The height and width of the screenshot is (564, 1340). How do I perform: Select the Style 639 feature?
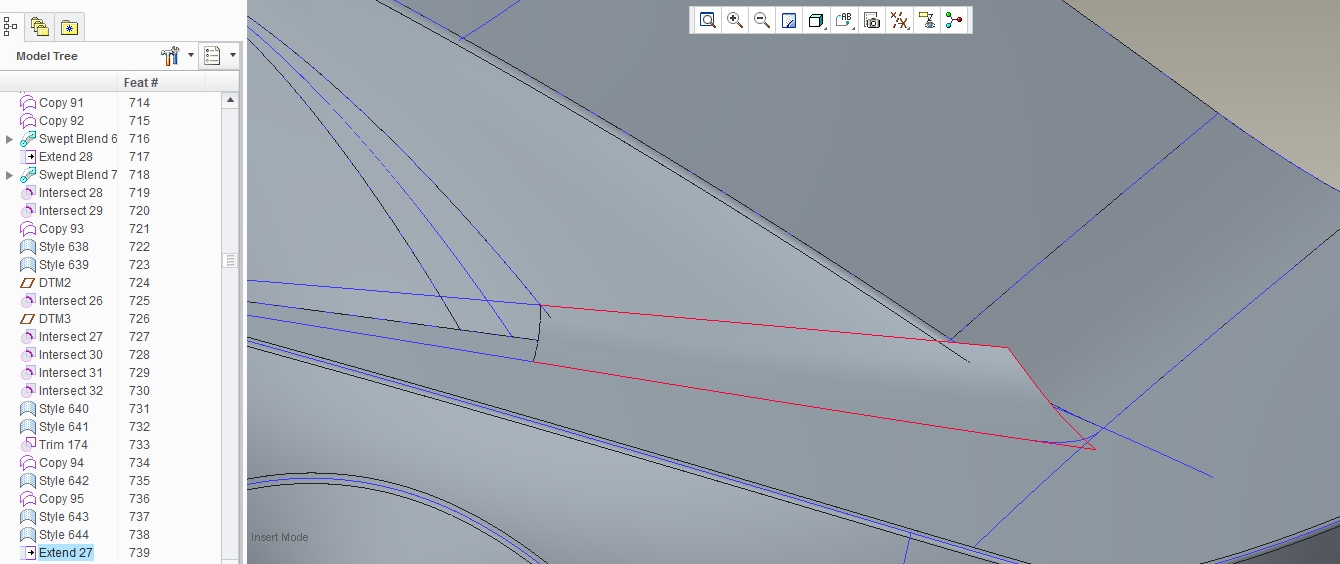point(63,265)
